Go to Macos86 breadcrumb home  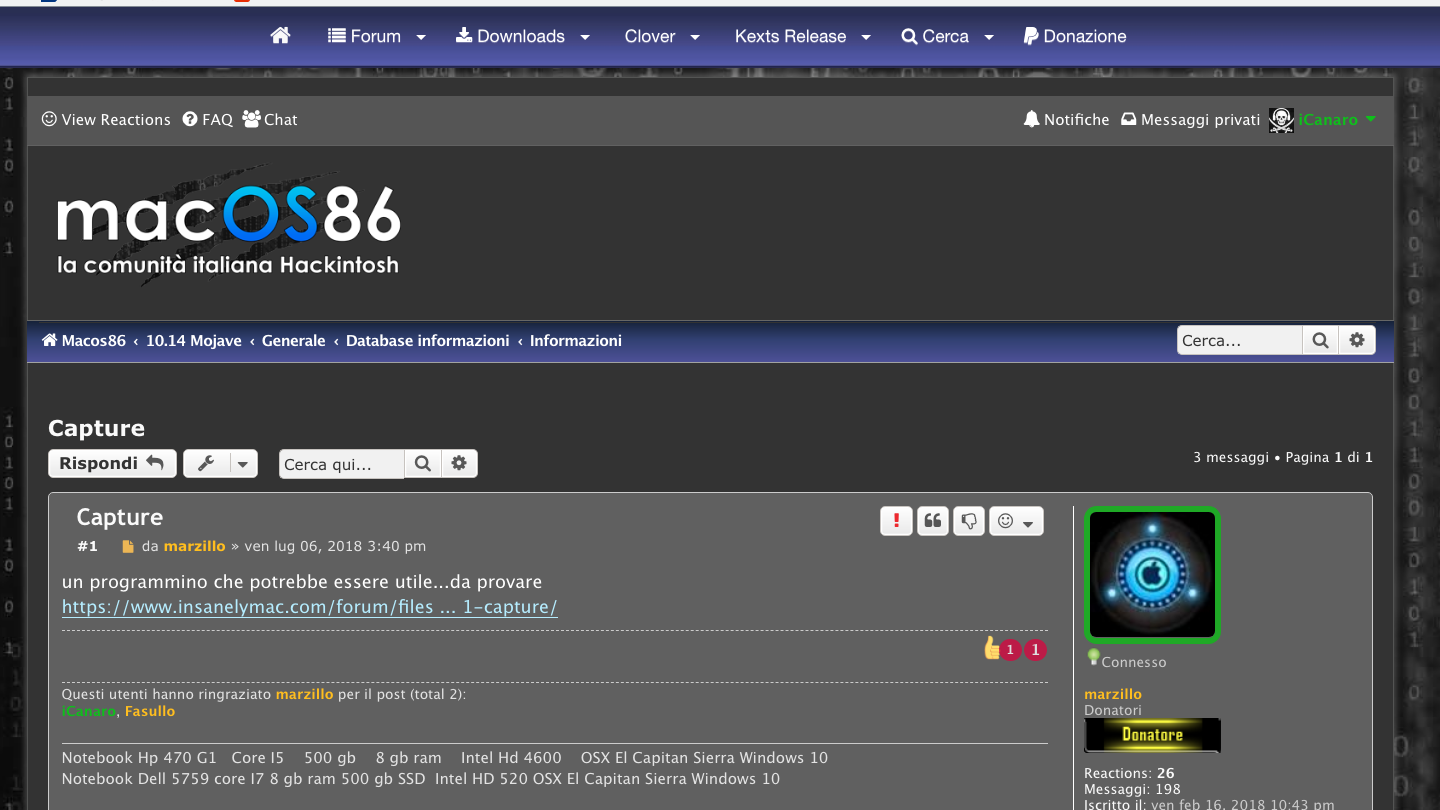[x=84, y=340]
